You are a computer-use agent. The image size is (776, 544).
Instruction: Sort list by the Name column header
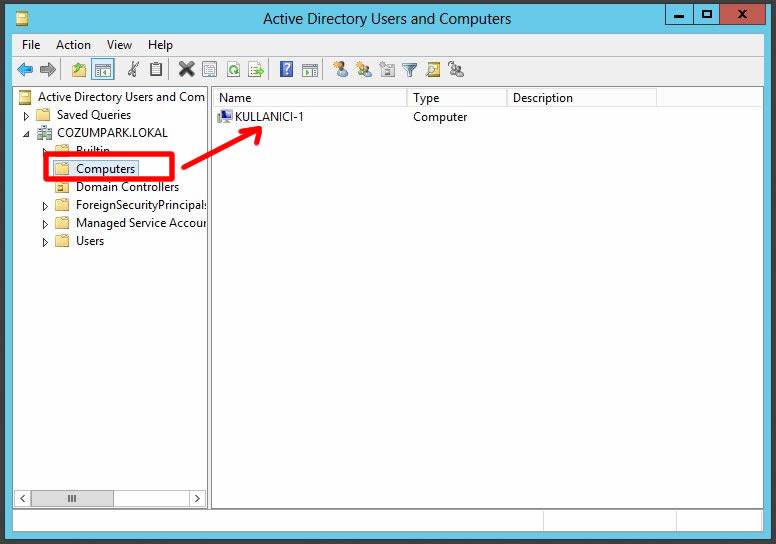pos(310,98)
